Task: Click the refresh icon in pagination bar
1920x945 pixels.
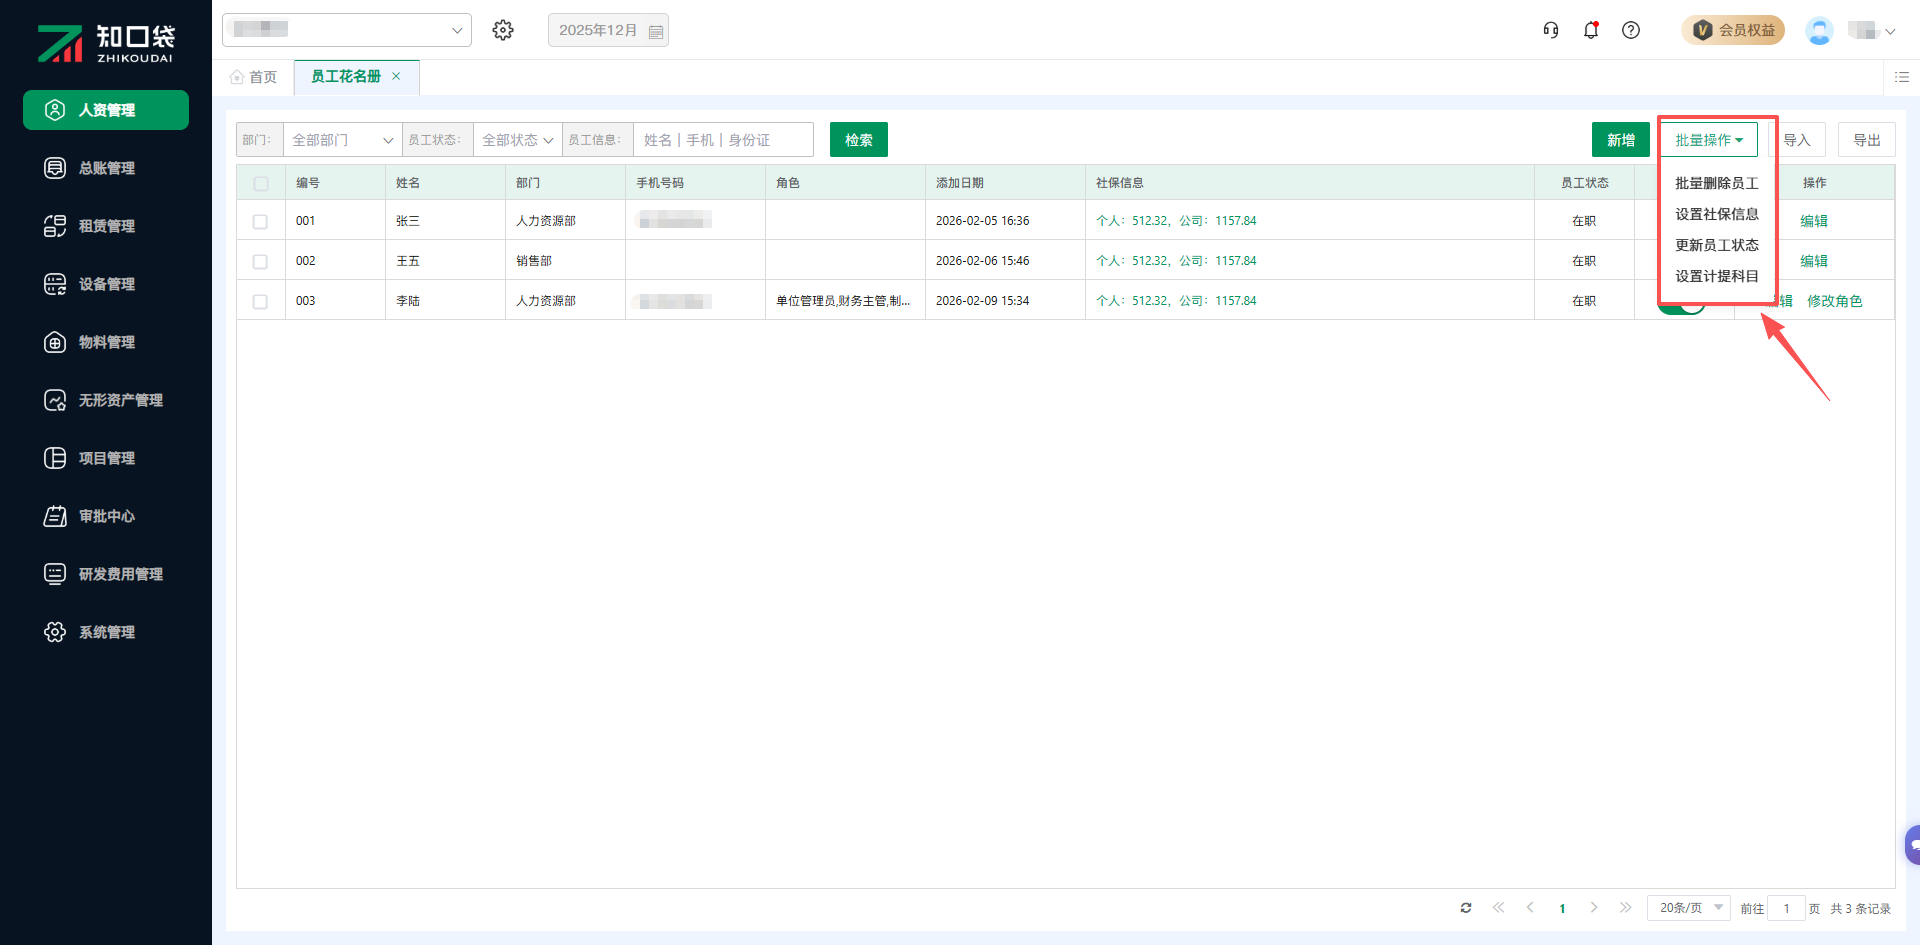Action: pyautogui.click(x=1466, y=908)
